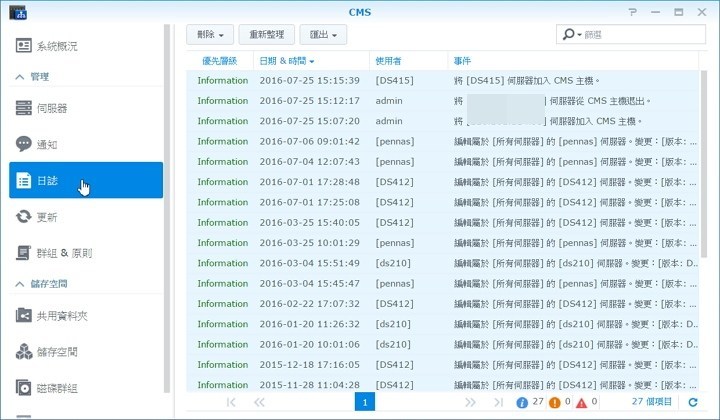Go to next page of logs
This screenshot has width=720, height=420.
tap(470, 403)
